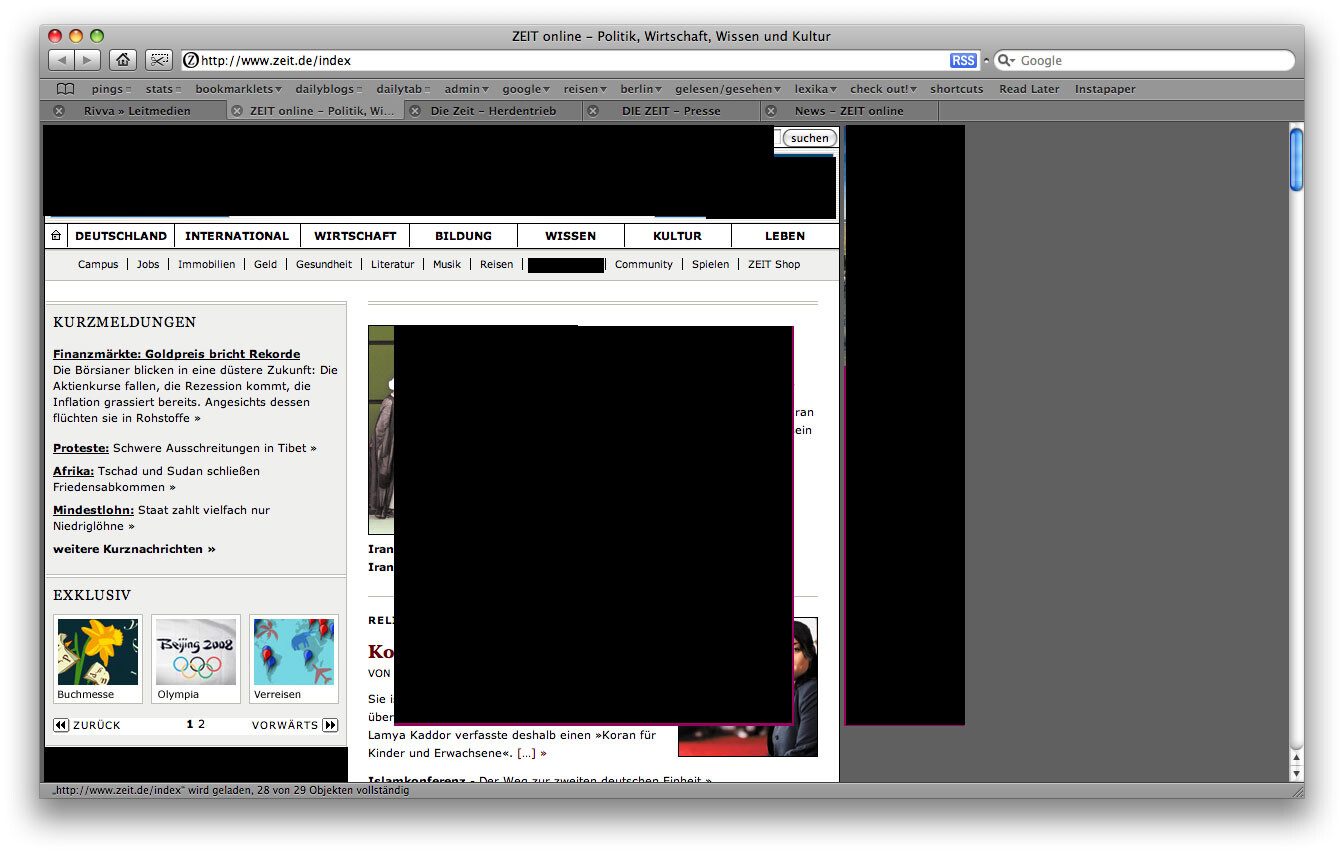Open the Immobilien subnavigation link

click(x=207, y=264)
